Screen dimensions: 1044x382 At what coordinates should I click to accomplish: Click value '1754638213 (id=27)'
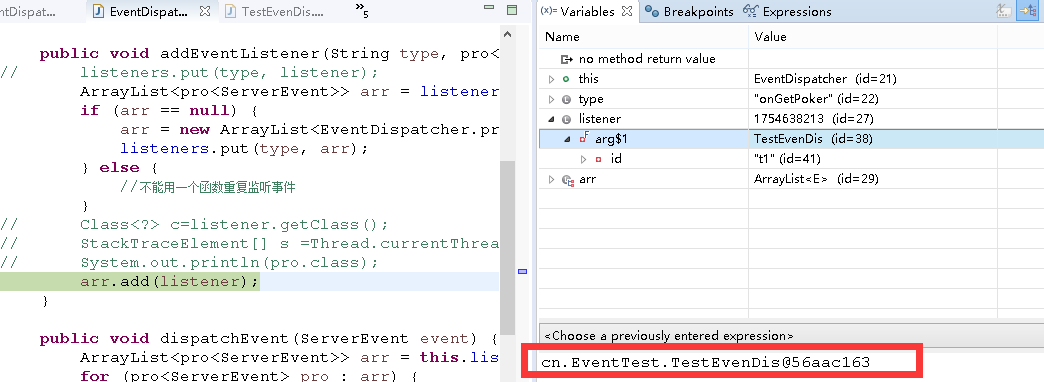814,119
